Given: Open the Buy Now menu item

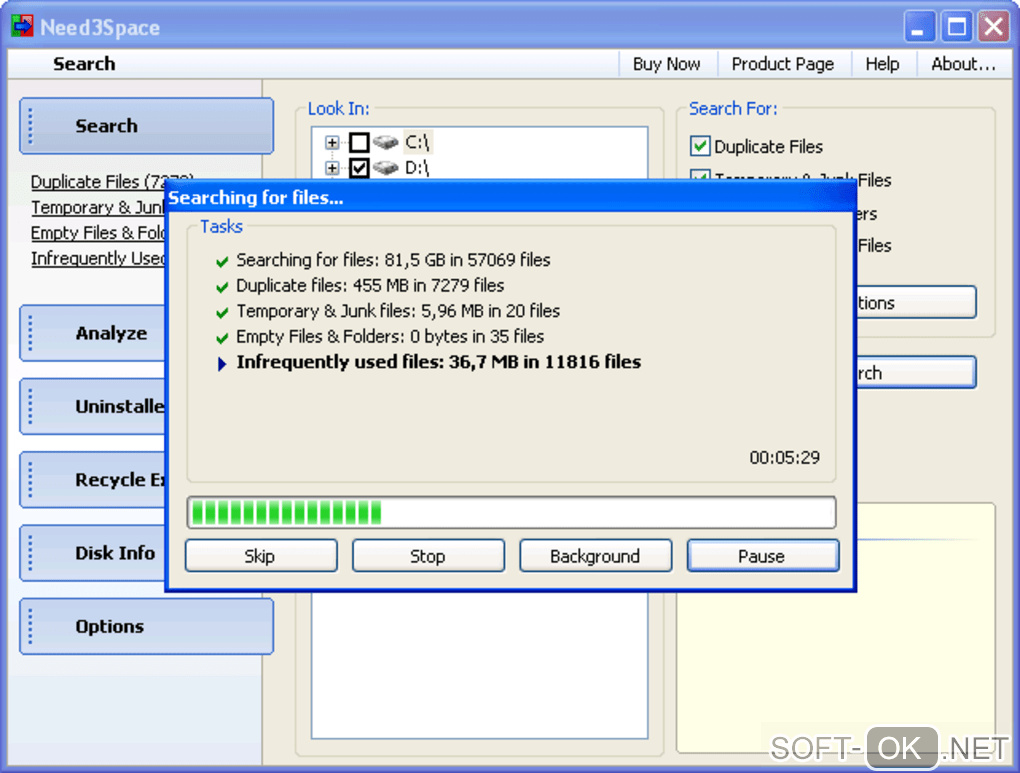Looking at the screenshot, I should (x=666, y=64).
